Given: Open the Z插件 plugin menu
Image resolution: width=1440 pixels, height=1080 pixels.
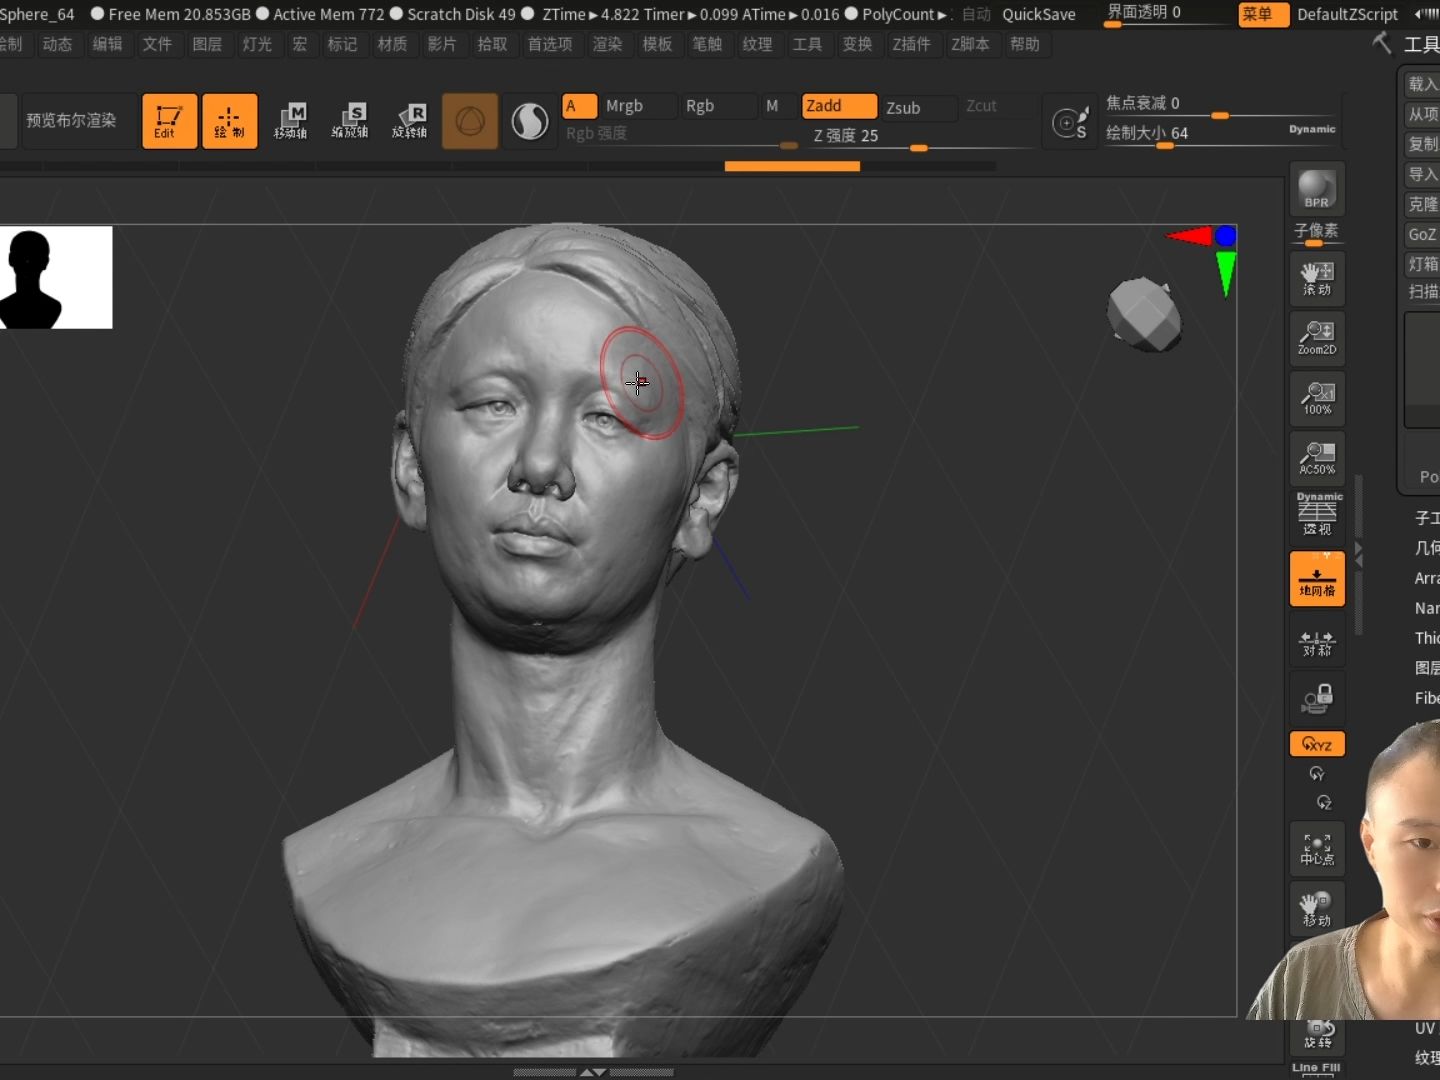Looking at the screenshot, I should click(911, 44).
